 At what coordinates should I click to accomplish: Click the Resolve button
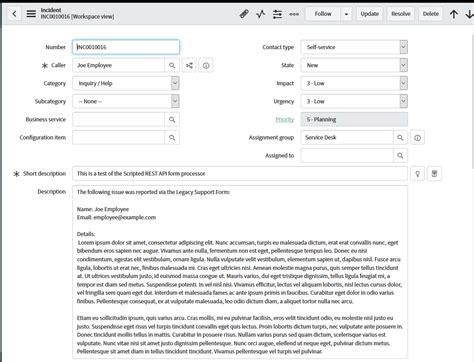click(x=401, y=14)
